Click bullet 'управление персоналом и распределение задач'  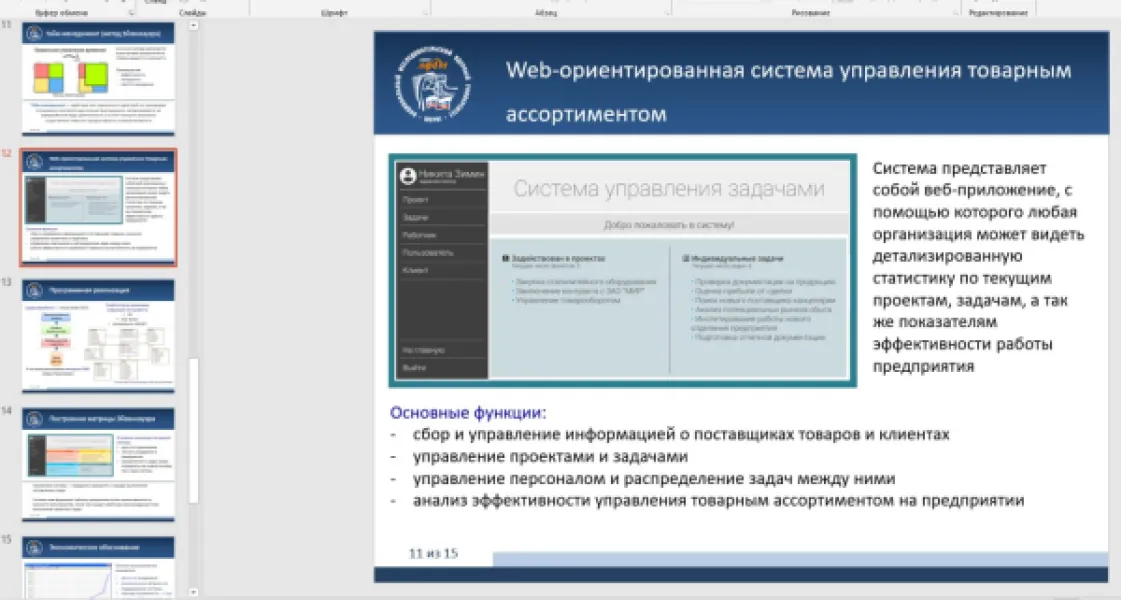[x=653, y=478]
